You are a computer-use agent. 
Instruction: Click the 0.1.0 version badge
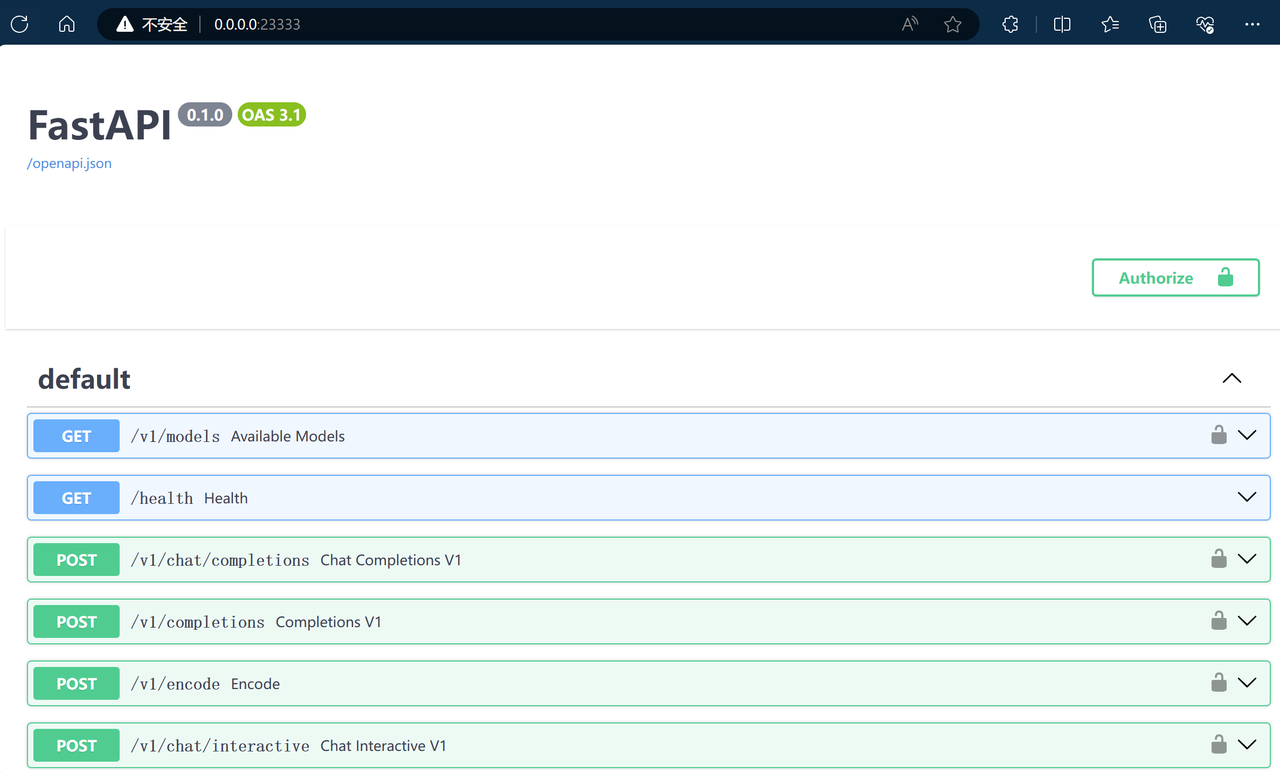coord(205,115)
